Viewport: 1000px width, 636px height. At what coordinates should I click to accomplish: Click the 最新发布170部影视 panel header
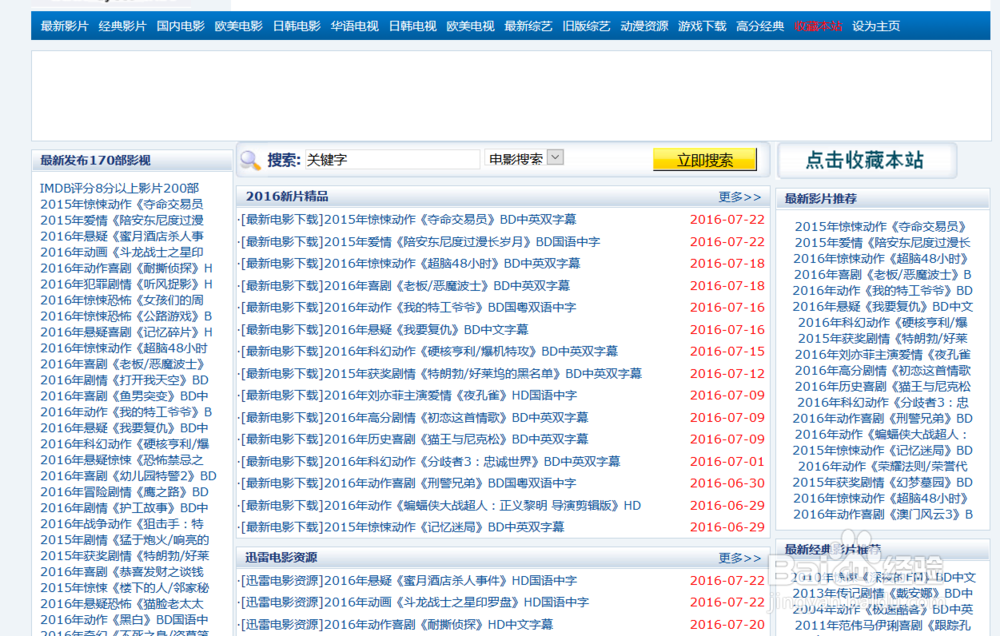click(x=132, y=160)
